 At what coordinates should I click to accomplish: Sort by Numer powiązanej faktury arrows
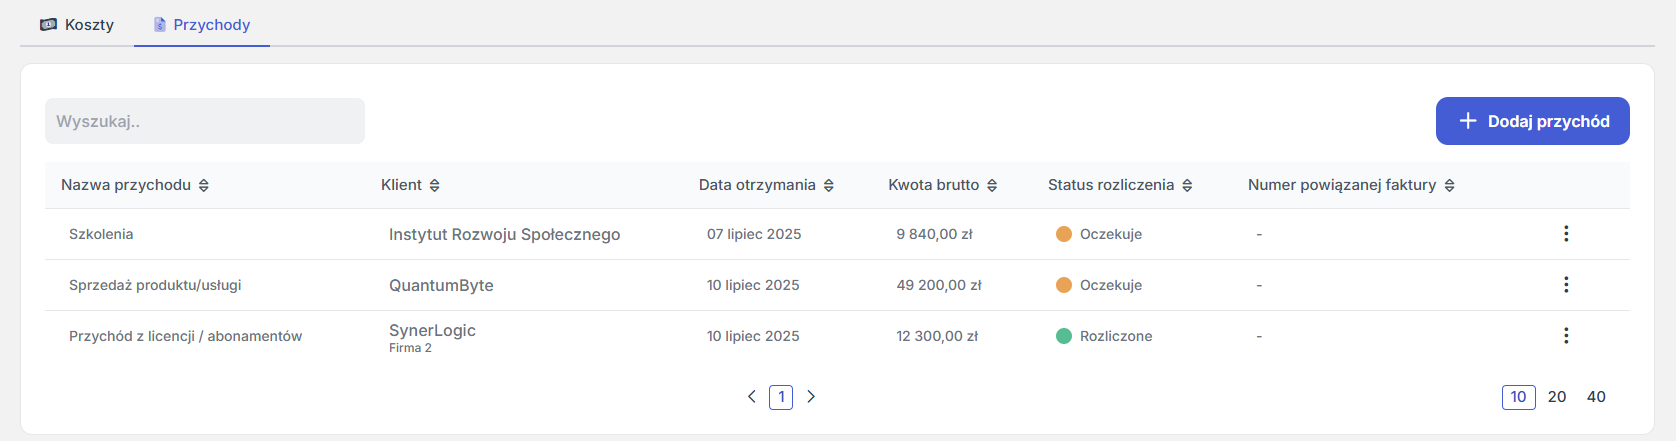pyautogui.click(x=1450, y=185)
